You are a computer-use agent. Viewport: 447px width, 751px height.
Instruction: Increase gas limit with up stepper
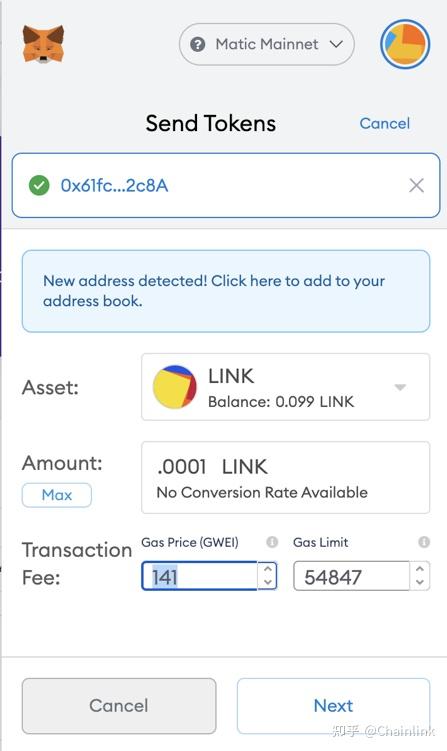click(420, 569)
